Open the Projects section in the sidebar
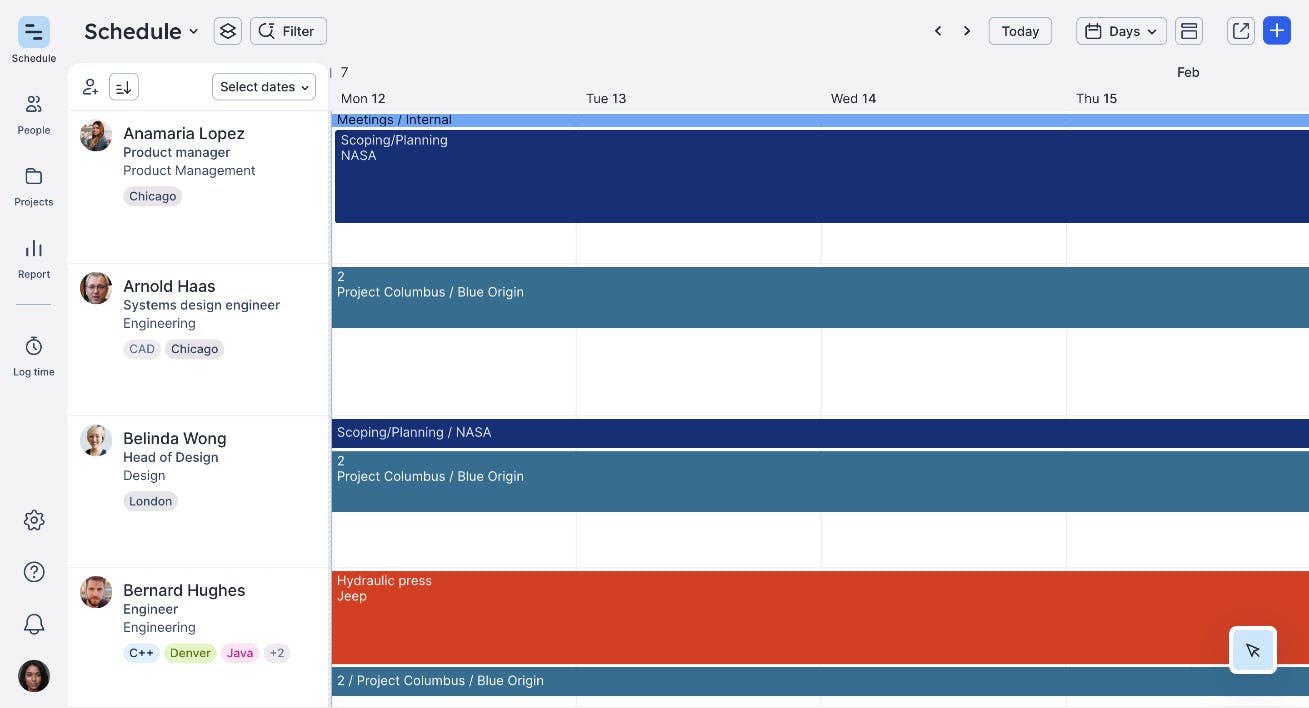The image size is (1309, 708). tap(33, 184)
